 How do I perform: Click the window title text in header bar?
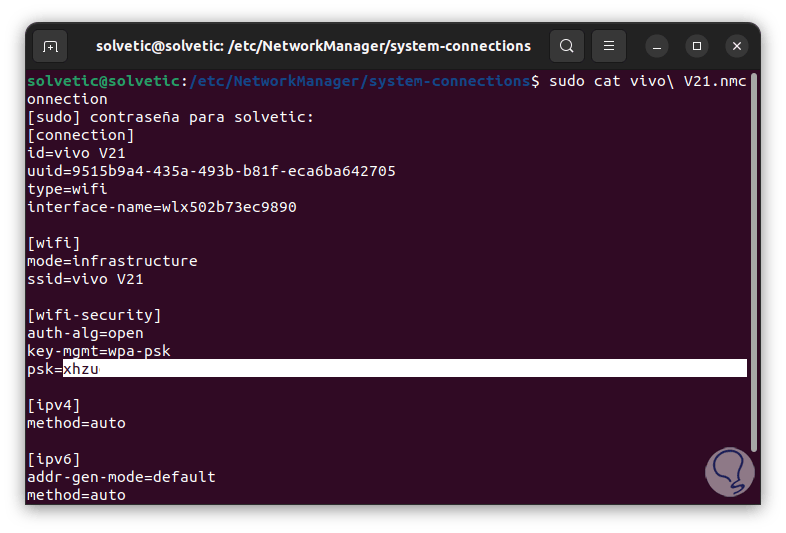[x=313, y=46]
